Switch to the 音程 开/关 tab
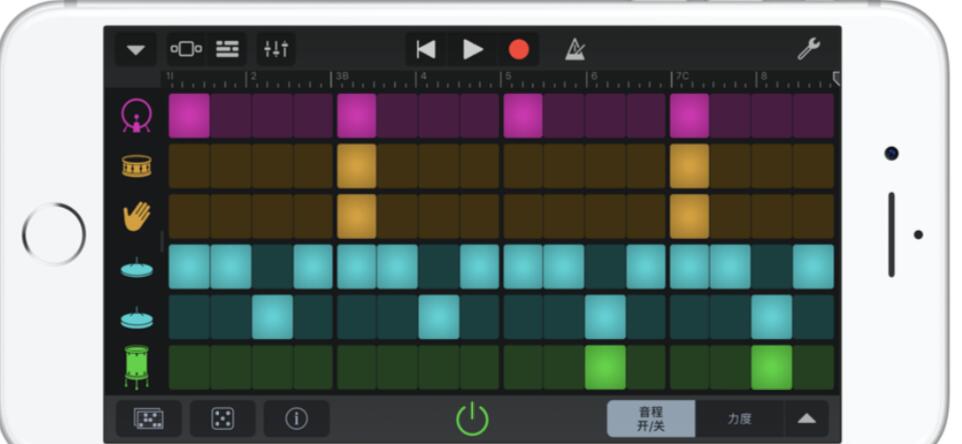The height and width of the screenshot is (444, 962). point(651,418)
